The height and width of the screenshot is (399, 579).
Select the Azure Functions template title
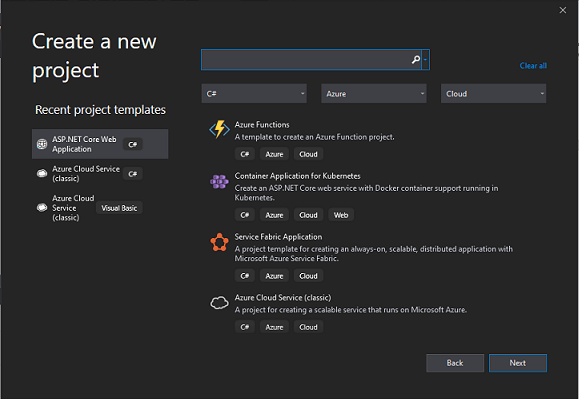click(x=262, y=125)
